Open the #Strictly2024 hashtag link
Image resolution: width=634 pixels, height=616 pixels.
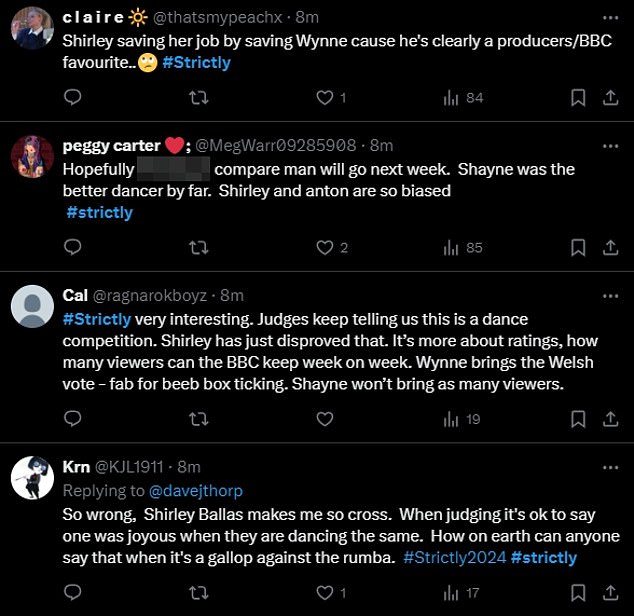pyautogui.click(x=455, y=557)
